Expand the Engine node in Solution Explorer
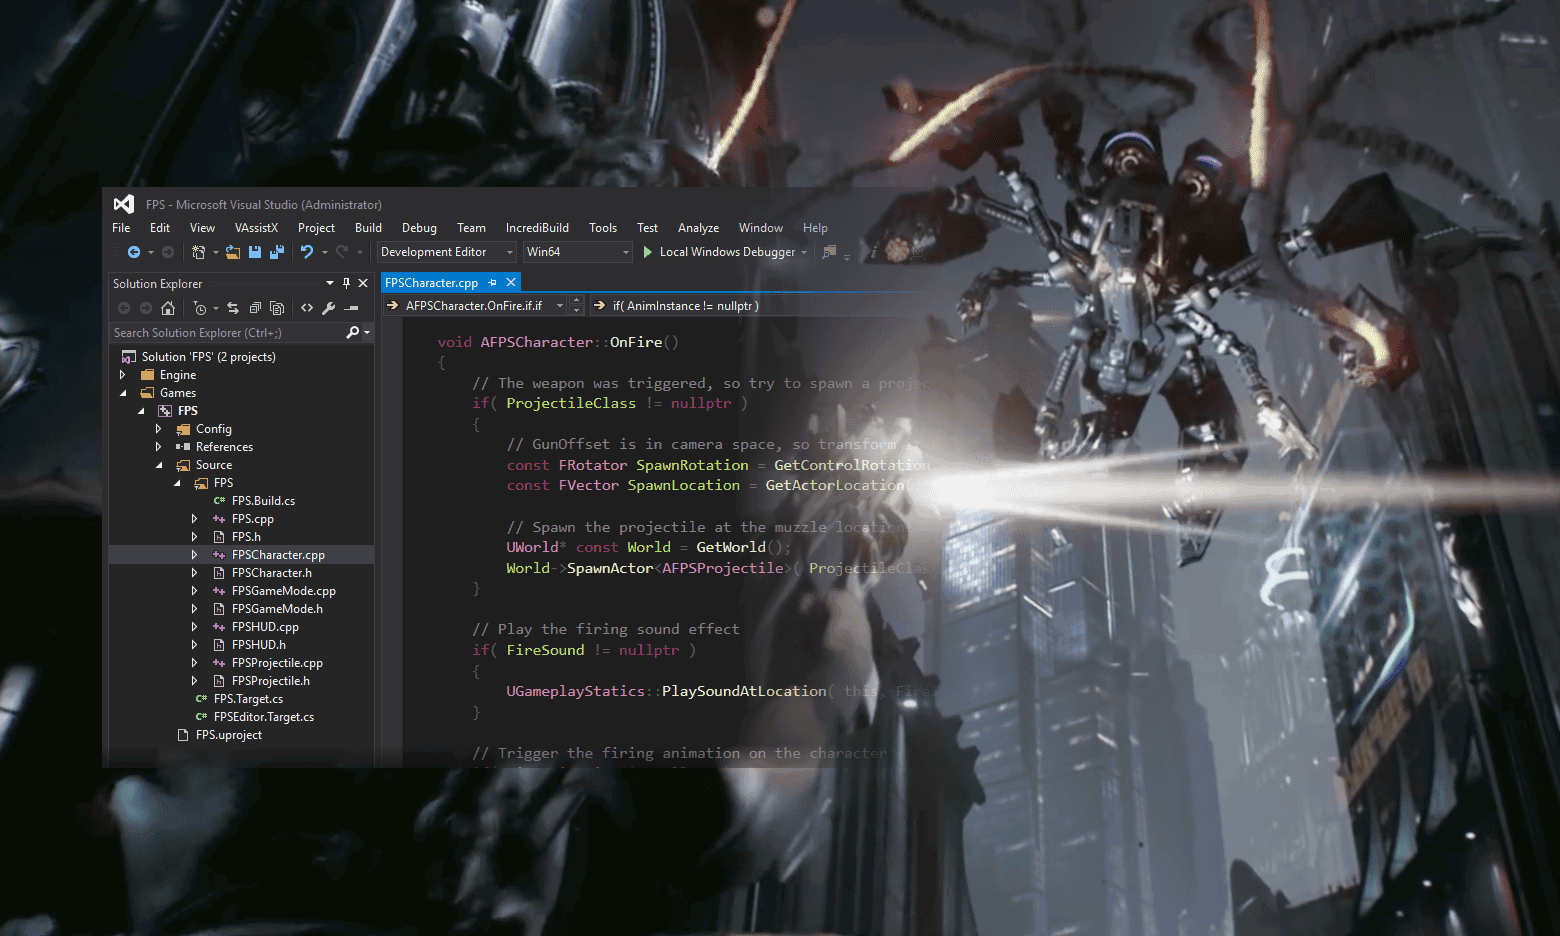Image resolution: width=1560 pixels, height=936 pixels. click(123, 374)
